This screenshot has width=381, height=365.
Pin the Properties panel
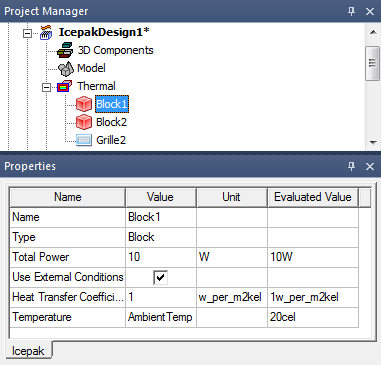tap(351, 166)
